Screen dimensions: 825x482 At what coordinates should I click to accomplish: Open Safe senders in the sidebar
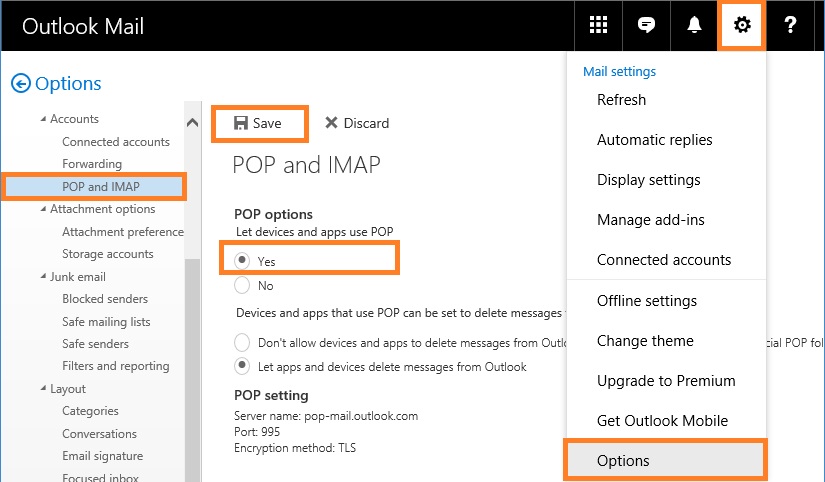(95, 344)
